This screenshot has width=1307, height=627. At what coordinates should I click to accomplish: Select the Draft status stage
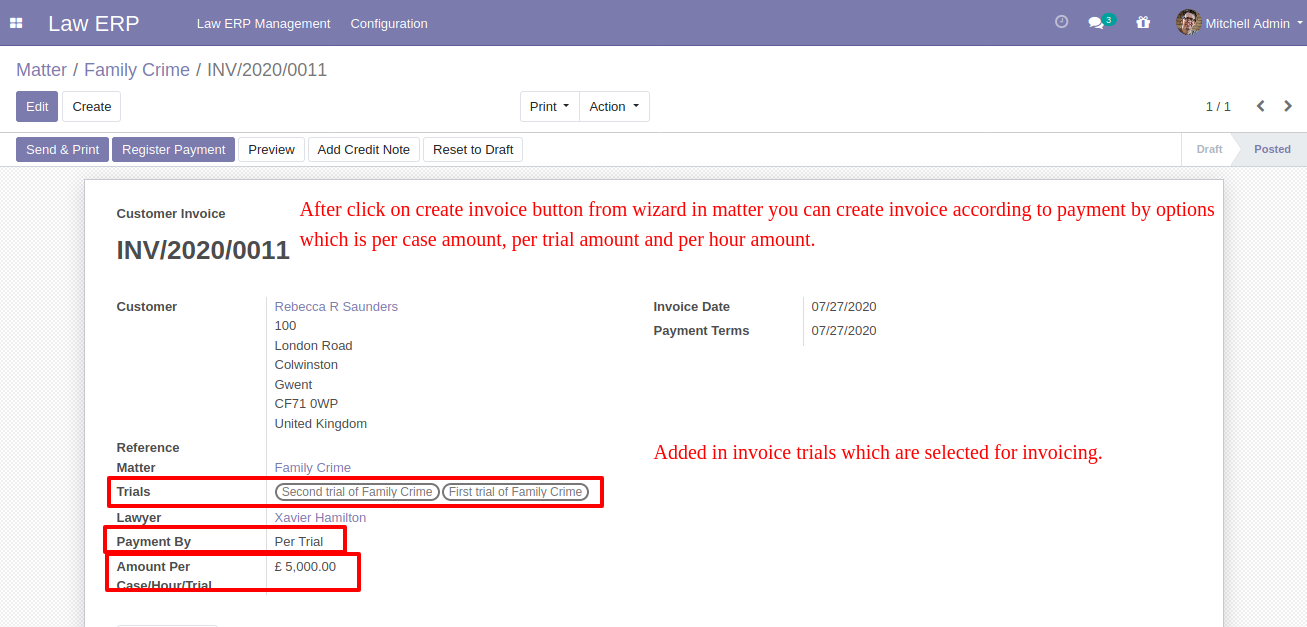[x=1209, y=149]
